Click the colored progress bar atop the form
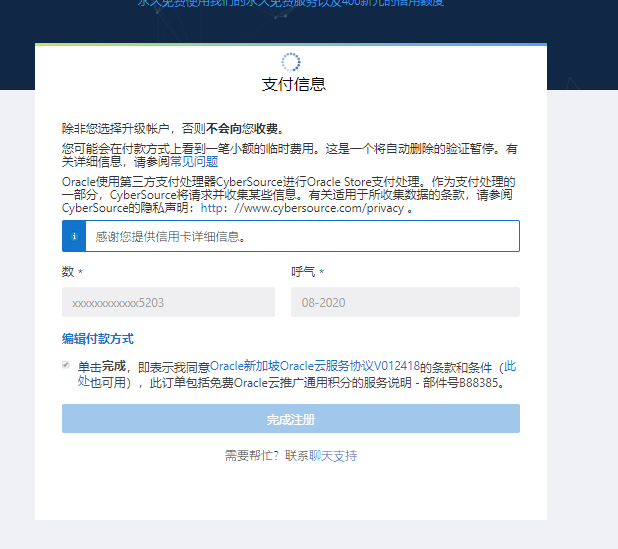Image resolution: width=618 pixels, height=549 pixels. click(x=290, y=45)
